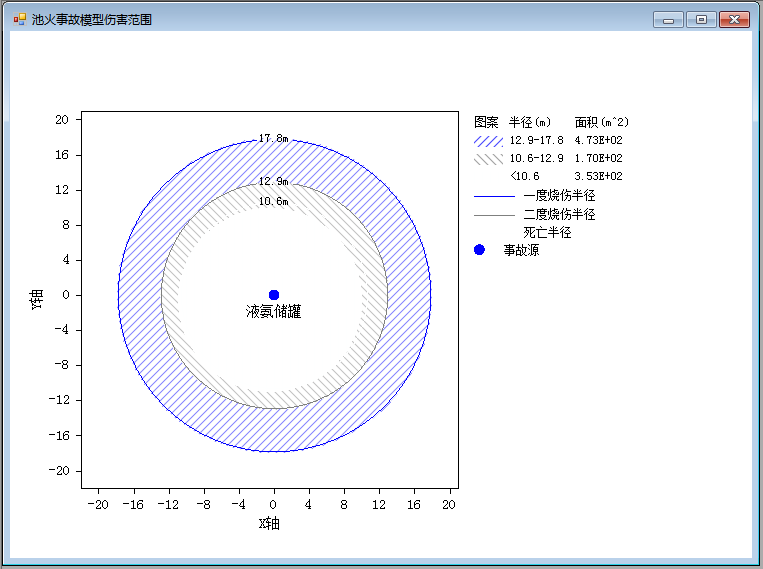Click the gray hatch legend swatch for 10.6-12.9
The width and height of the screenshot is (763, 569).
point(489,159)
